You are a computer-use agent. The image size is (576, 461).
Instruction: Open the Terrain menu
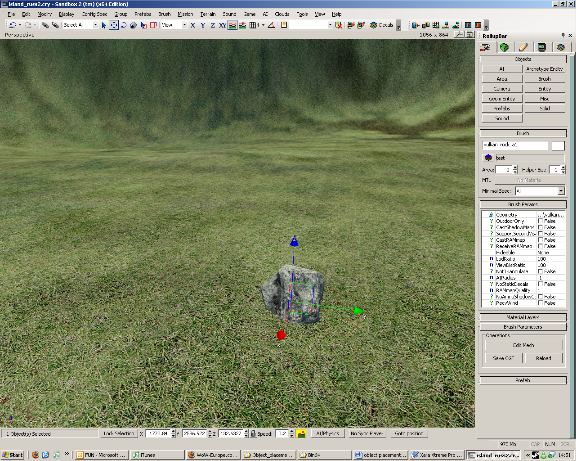click(208, 14)
